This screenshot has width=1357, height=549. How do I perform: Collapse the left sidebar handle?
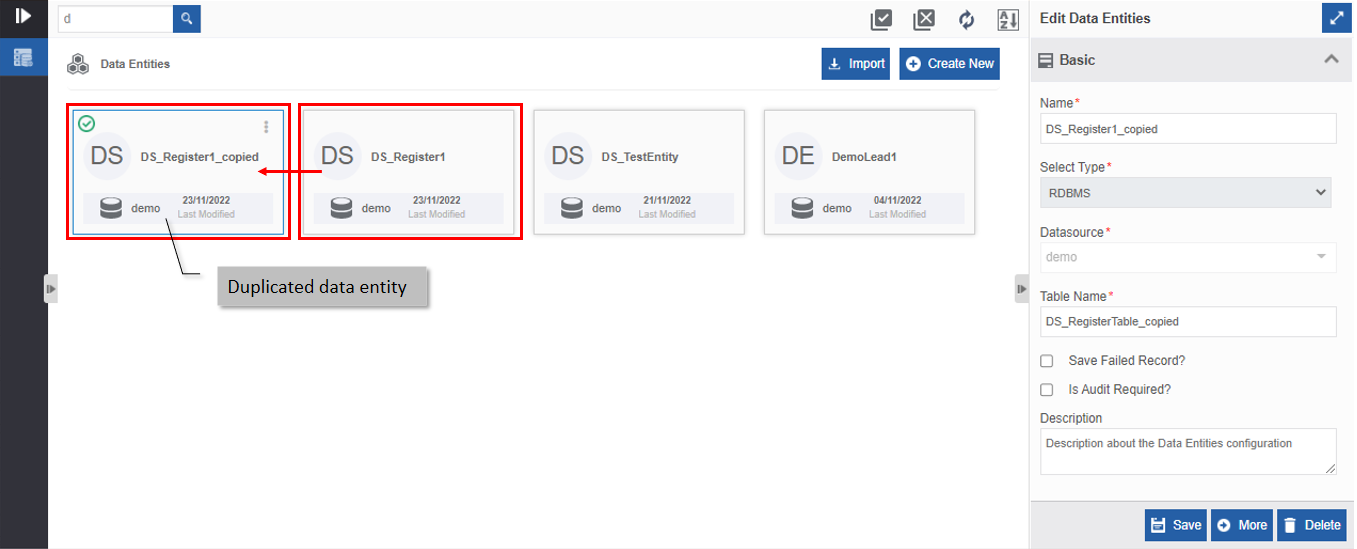pyautogui.click(x=50, y=289)
